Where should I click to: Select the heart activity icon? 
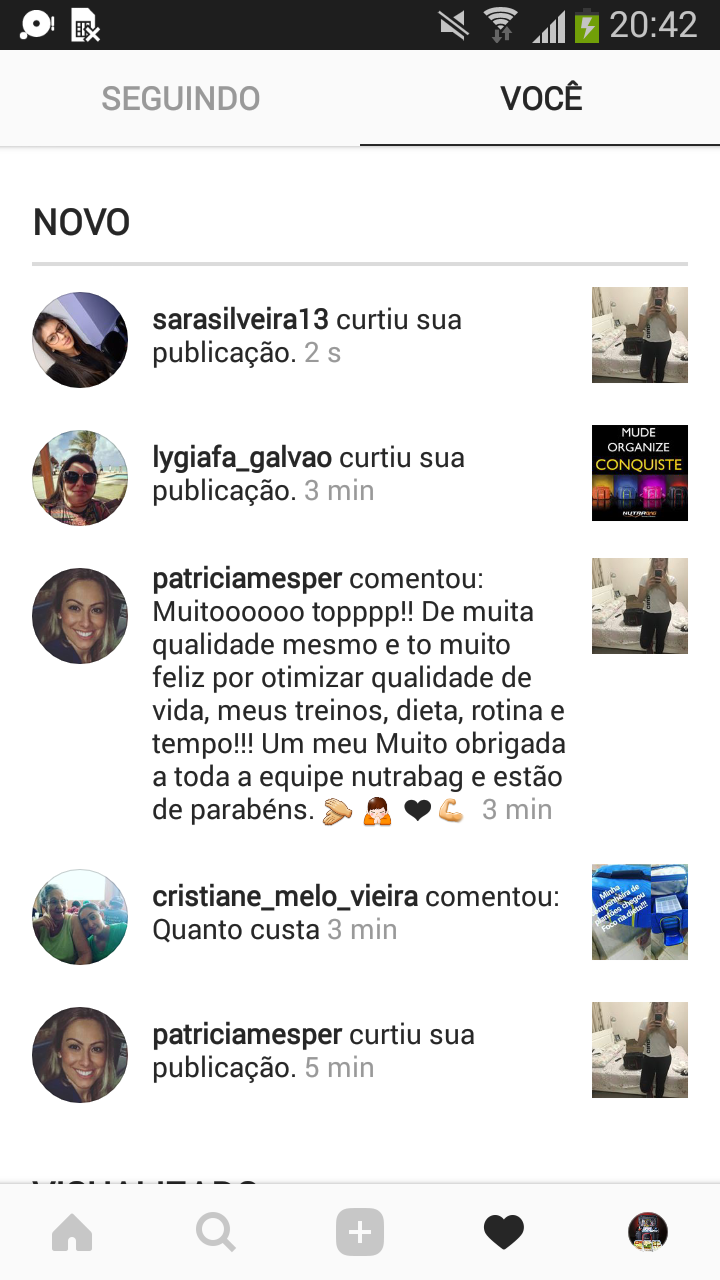[x=504, y=1232]
